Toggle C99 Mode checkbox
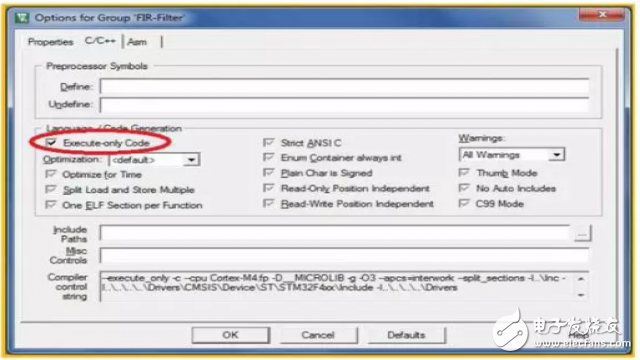 (464, 203)
